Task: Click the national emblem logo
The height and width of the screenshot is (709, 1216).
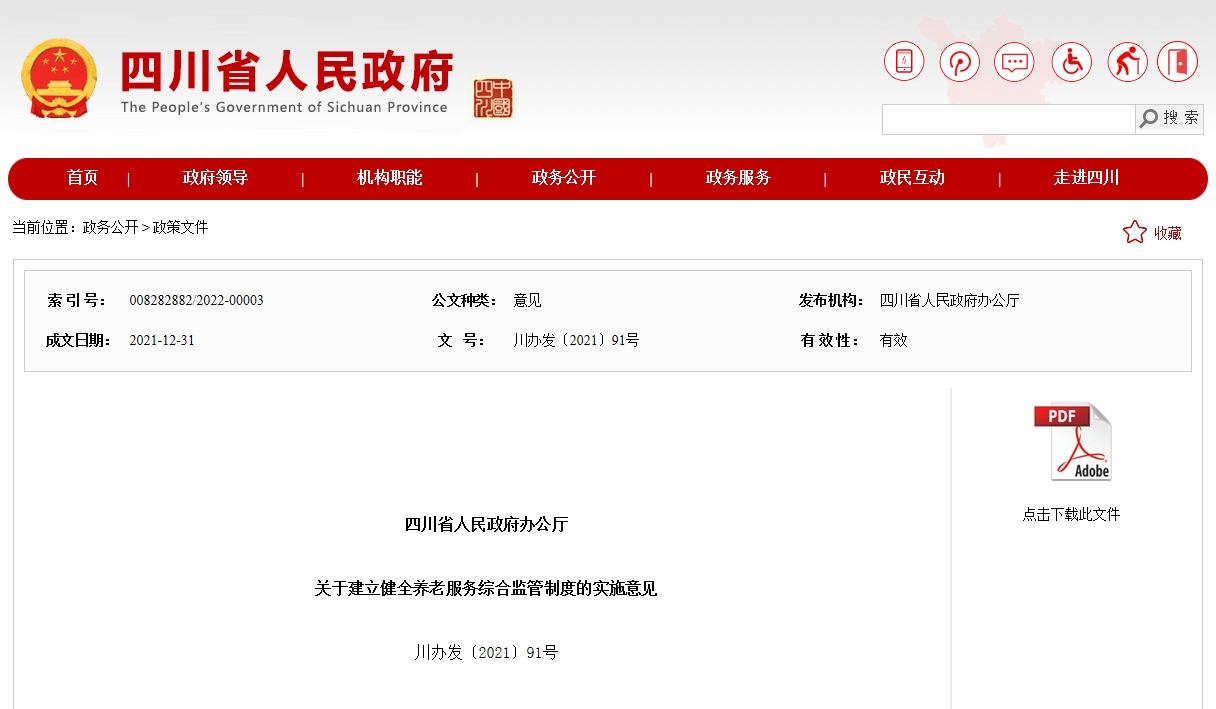Action: [x=59, y=79]
